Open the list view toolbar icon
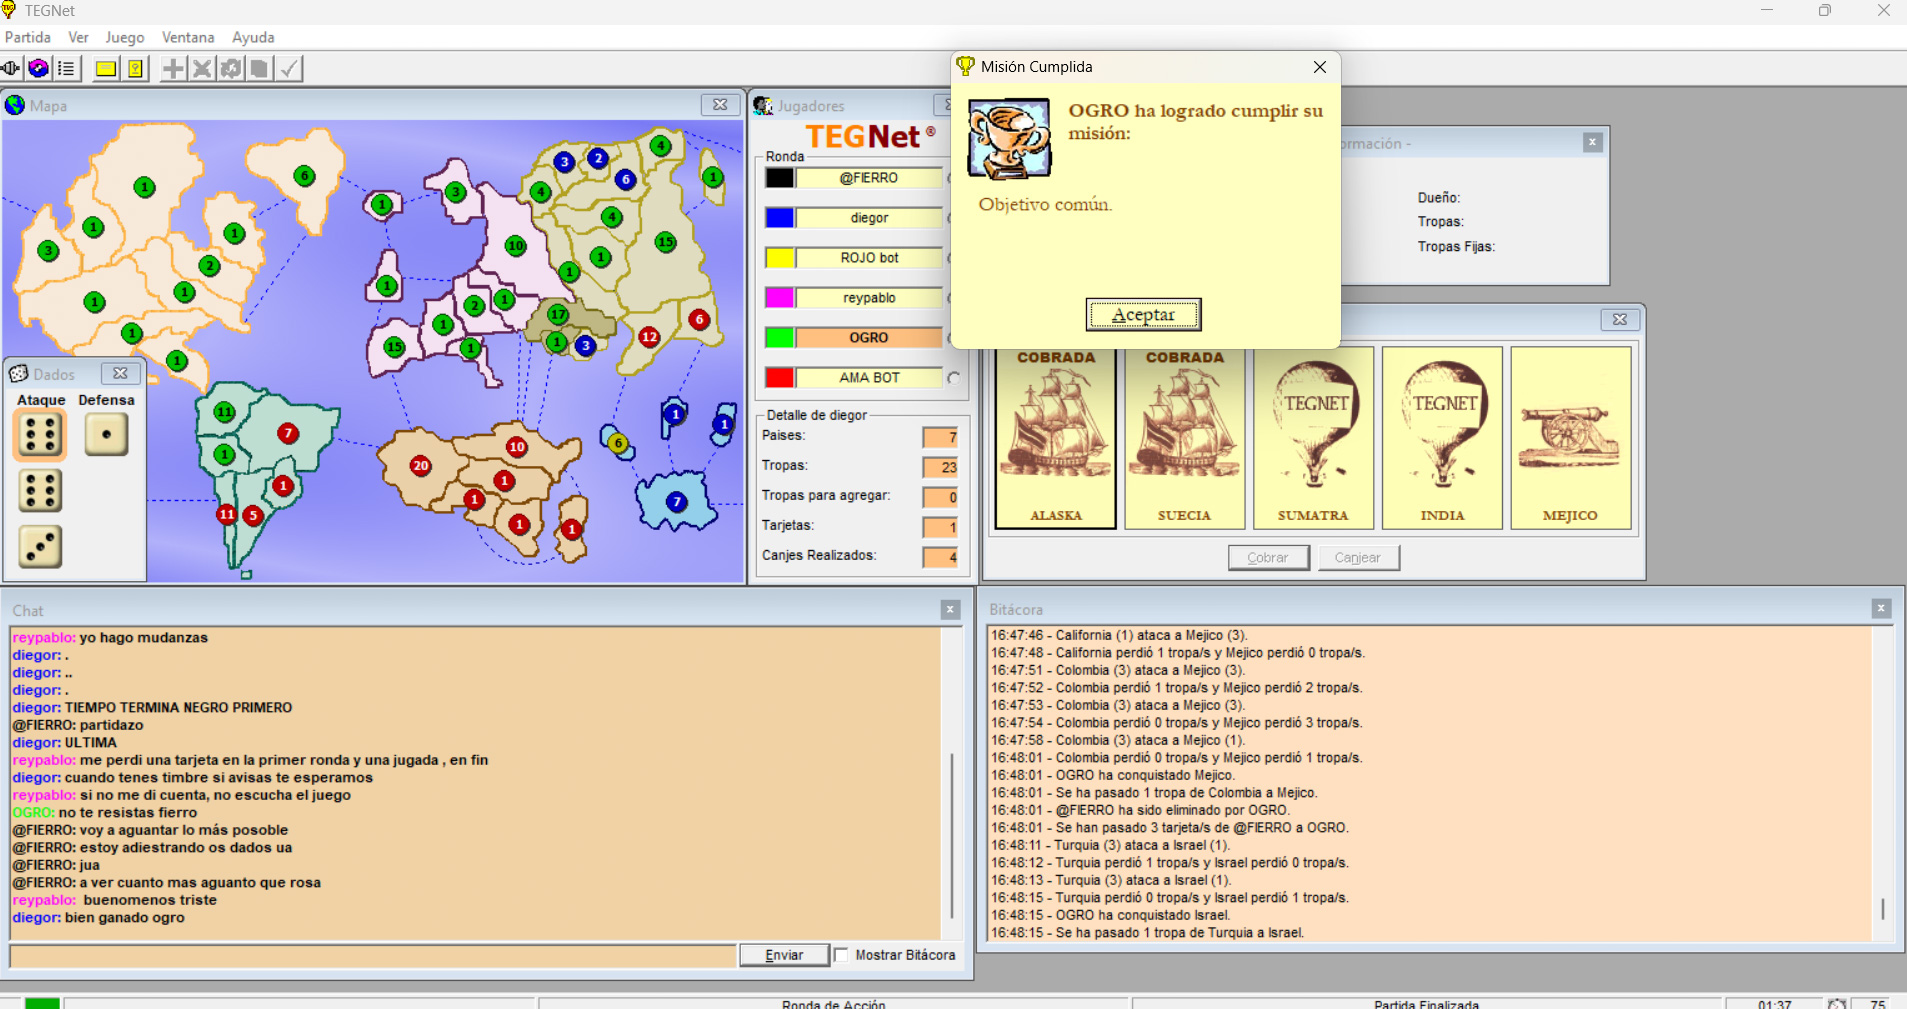The image size is (1907, 1009). coord(67,69)
